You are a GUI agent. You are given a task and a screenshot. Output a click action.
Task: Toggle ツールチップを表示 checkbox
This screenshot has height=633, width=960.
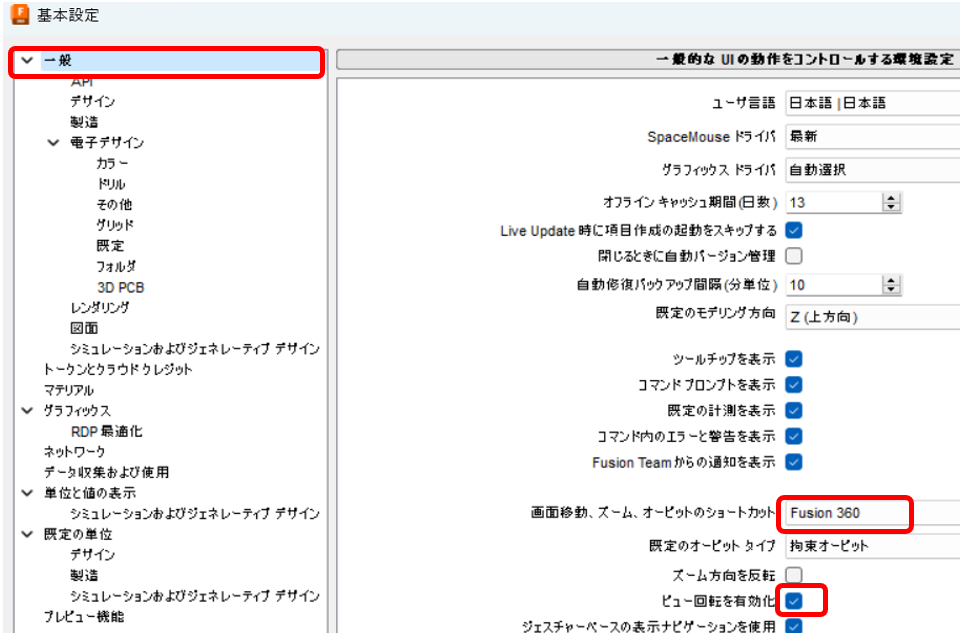(x=794, y=359)
